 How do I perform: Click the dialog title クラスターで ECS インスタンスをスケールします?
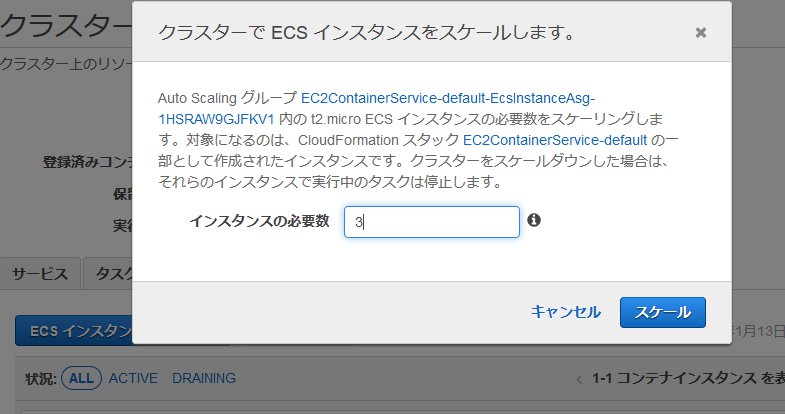[366, 32]
